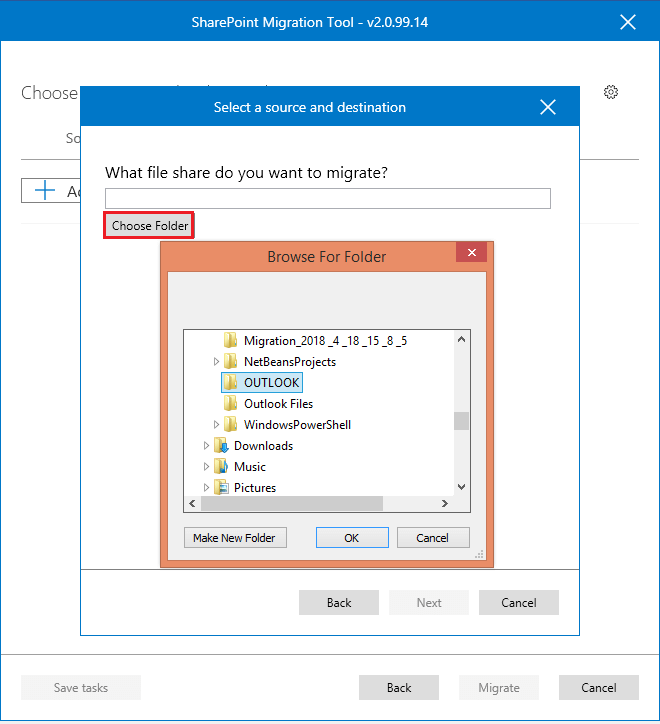Click Save tasks in main window
This screenshot has width=660, height=724.
click(x=81, y=688)
